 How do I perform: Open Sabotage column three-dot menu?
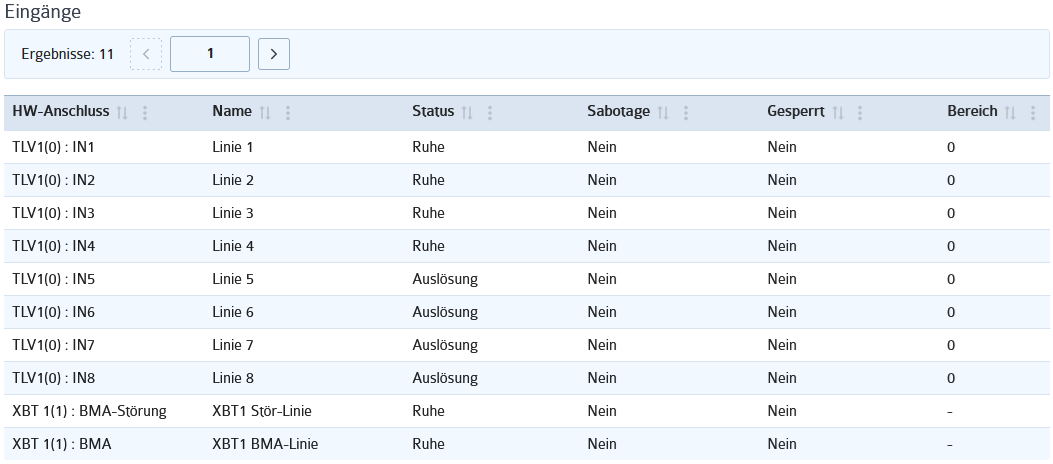pos(685,113)
